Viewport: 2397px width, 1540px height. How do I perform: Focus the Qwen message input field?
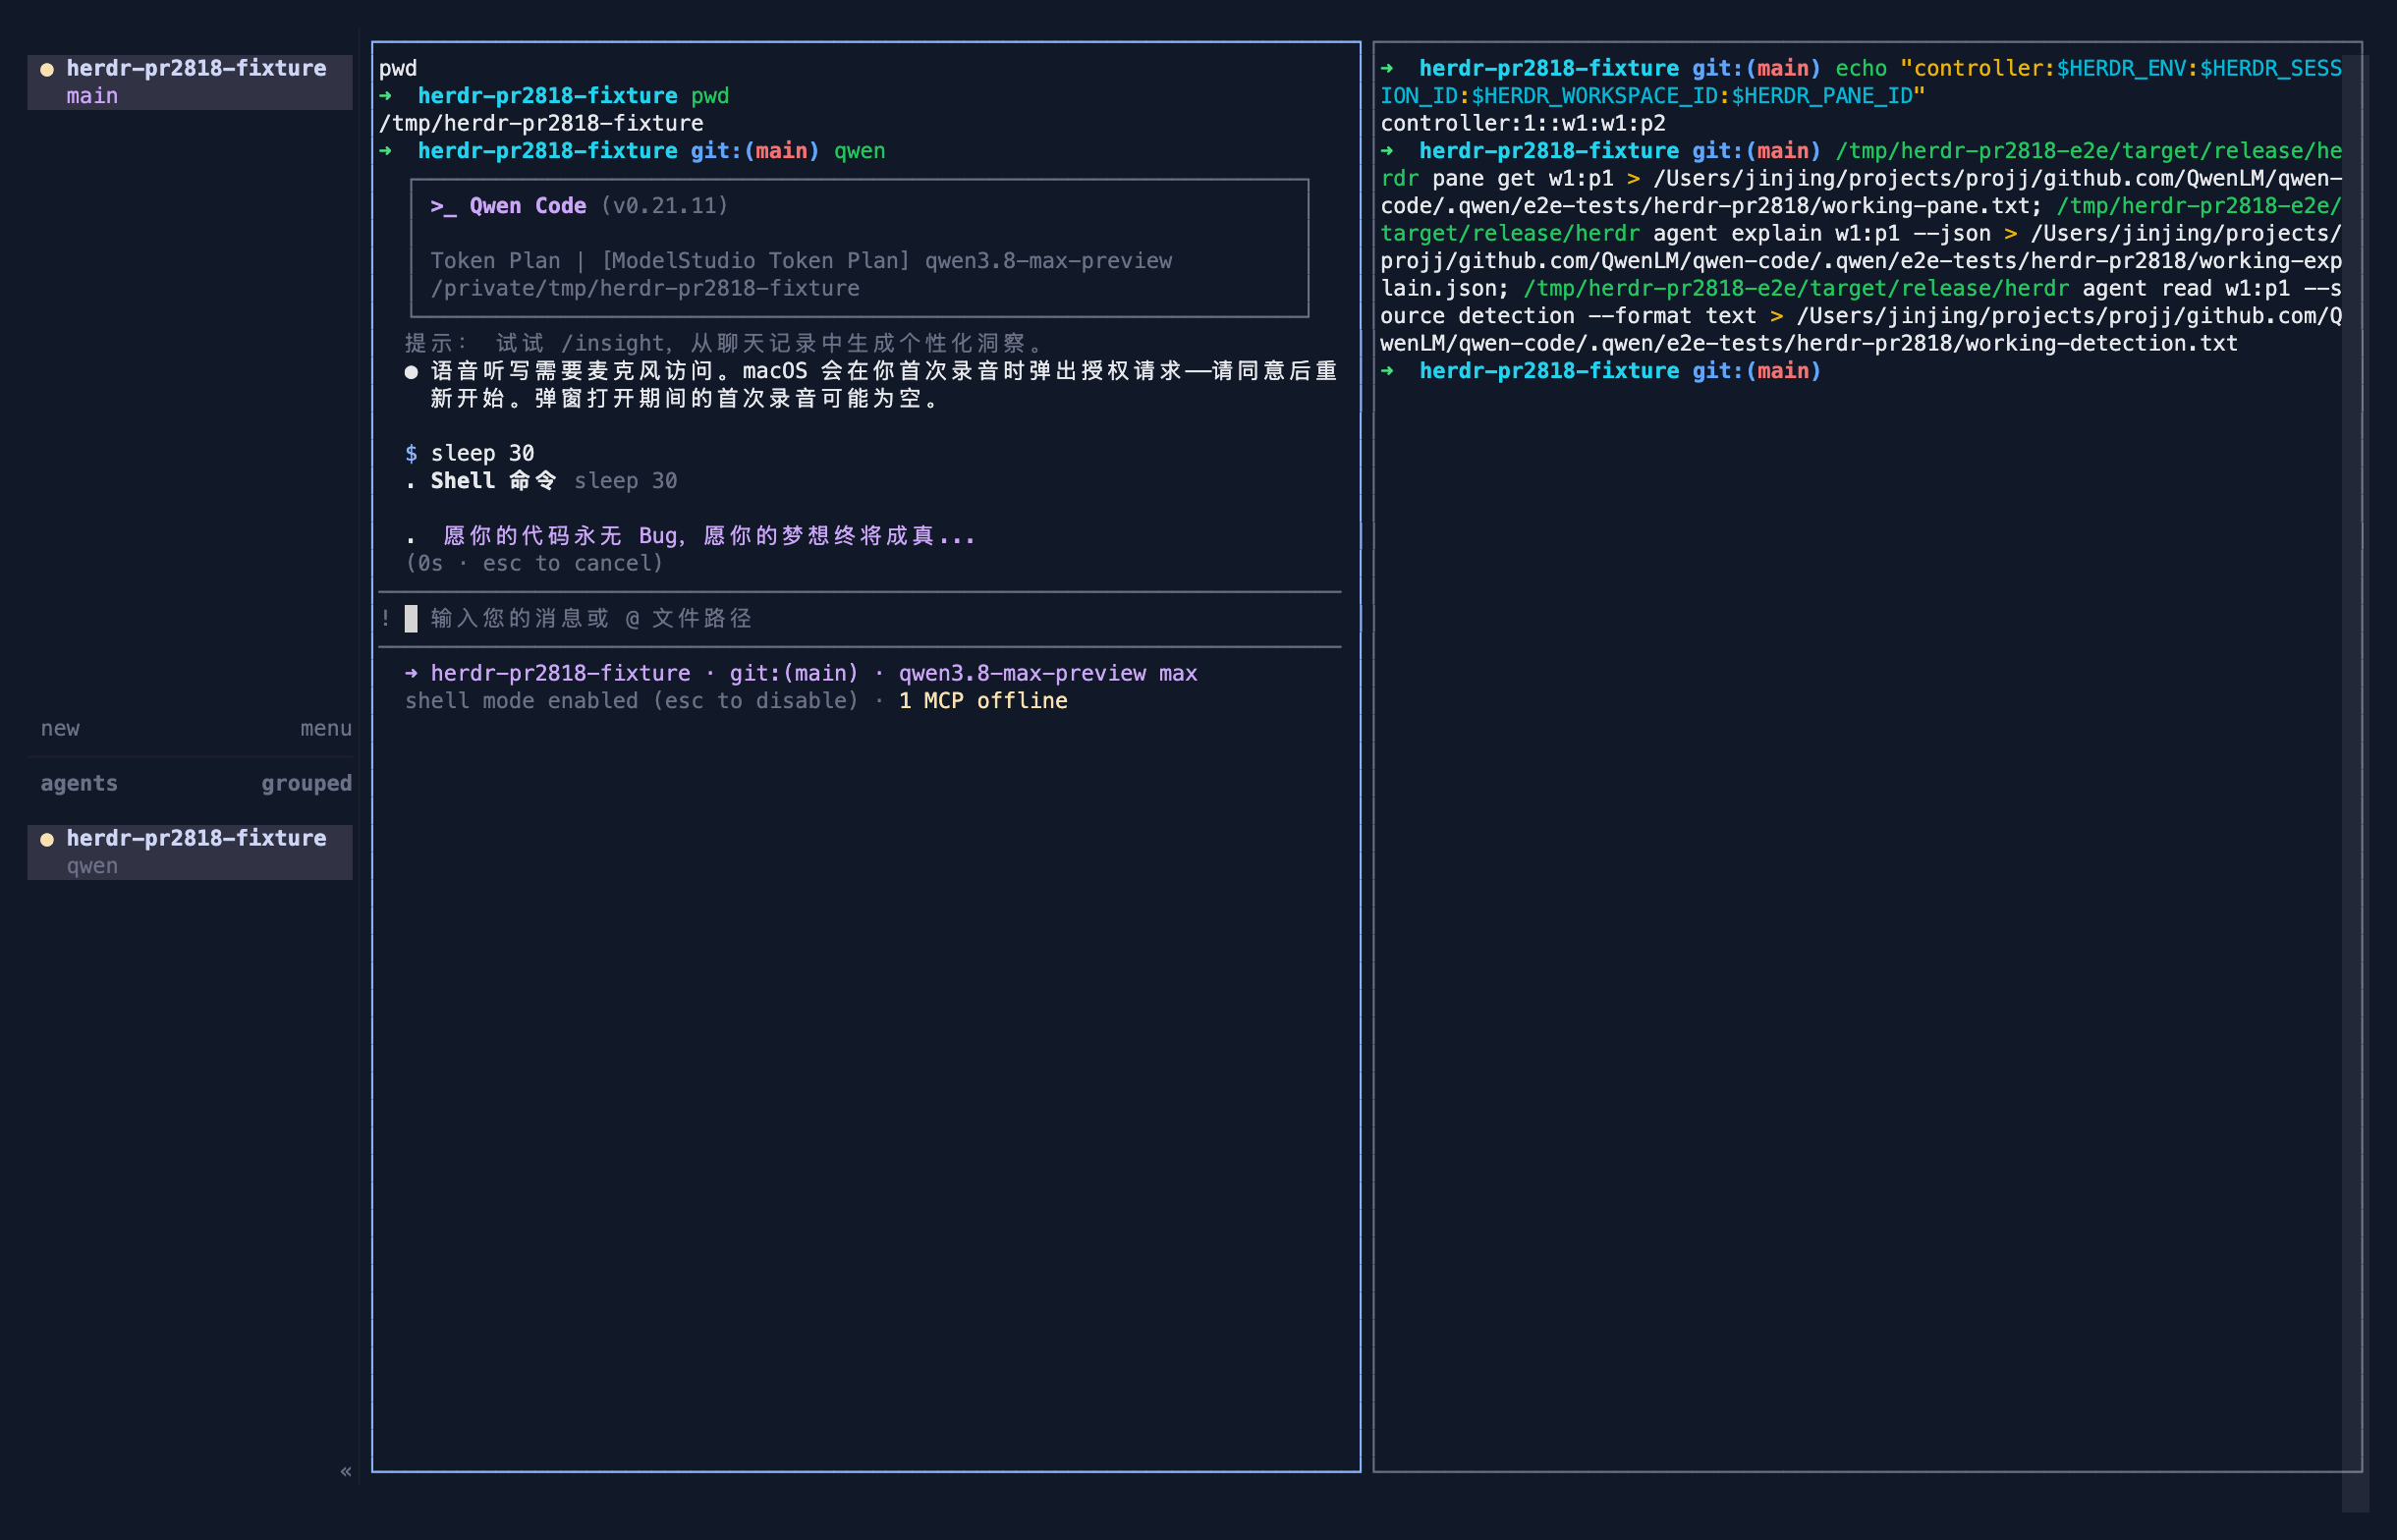[x=860, y=619]
